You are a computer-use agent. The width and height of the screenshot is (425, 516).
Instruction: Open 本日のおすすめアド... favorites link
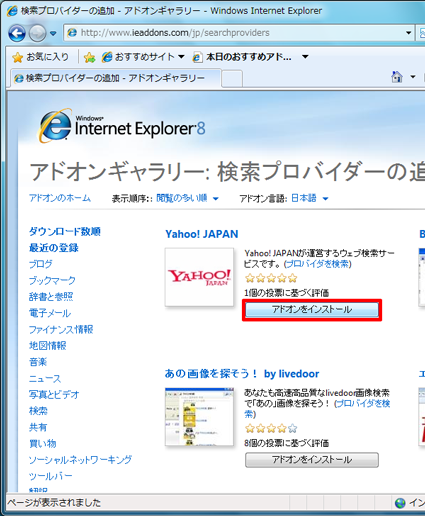point(242,57)
